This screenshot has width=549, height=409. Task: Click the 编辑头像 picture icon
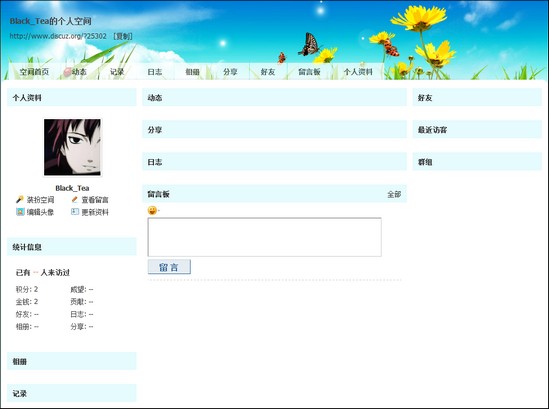click(x=20, y=212)
